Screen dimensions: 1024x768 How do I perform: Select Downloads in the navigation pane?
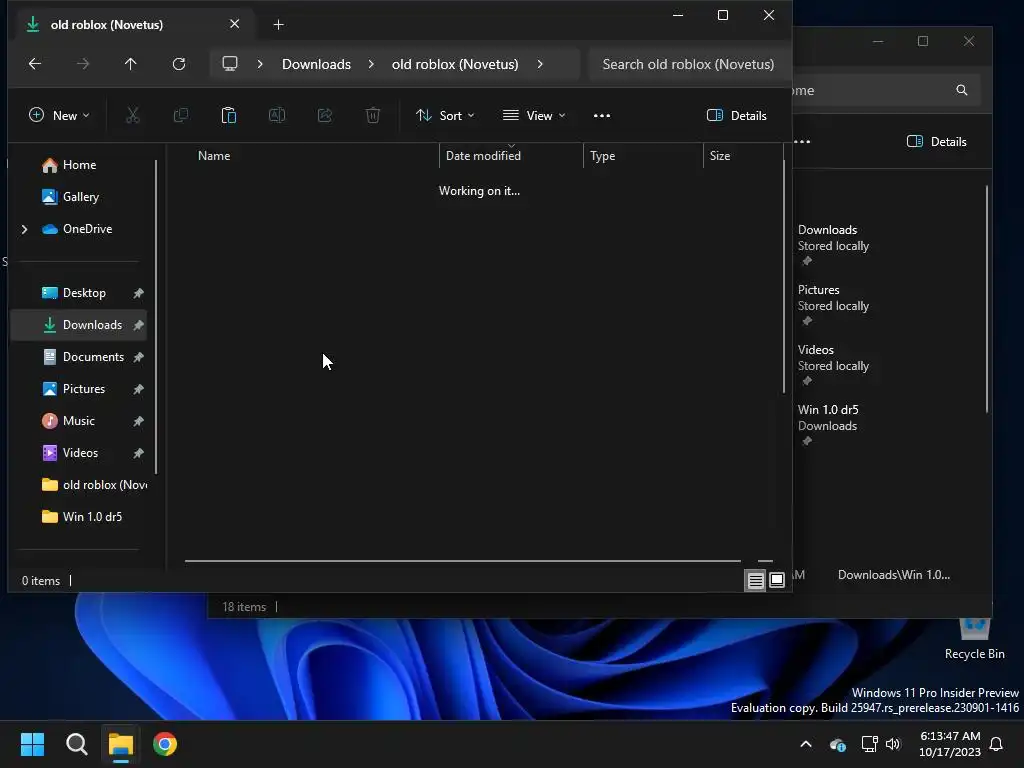pyautogui.click(x=78, y=325)
